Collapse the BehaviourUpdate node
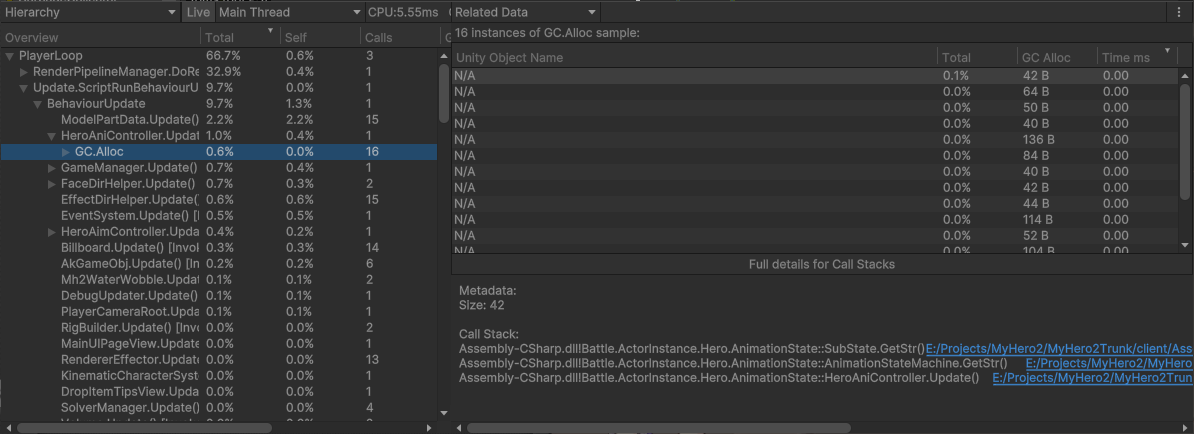 [39, 104]
